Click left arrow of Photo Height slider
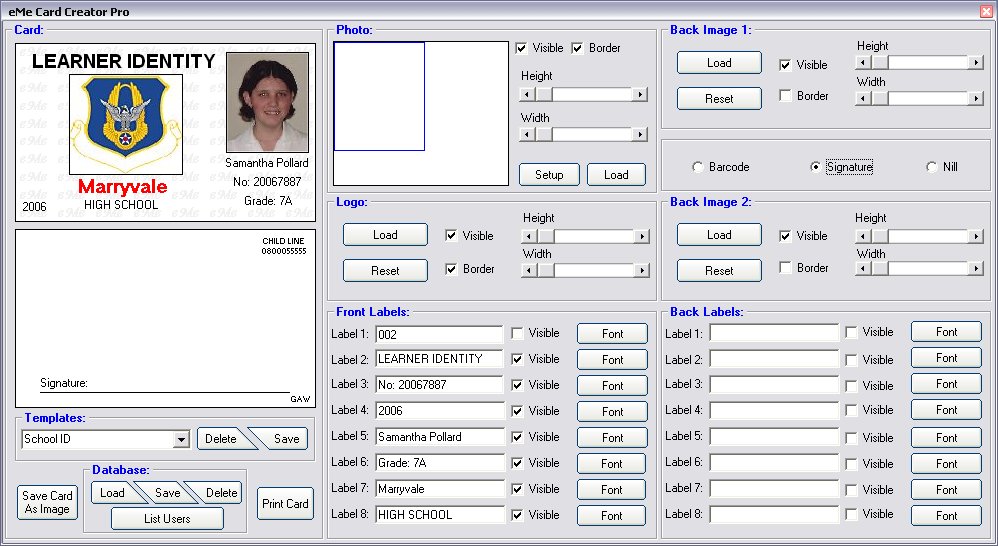 tap(526, 94)
